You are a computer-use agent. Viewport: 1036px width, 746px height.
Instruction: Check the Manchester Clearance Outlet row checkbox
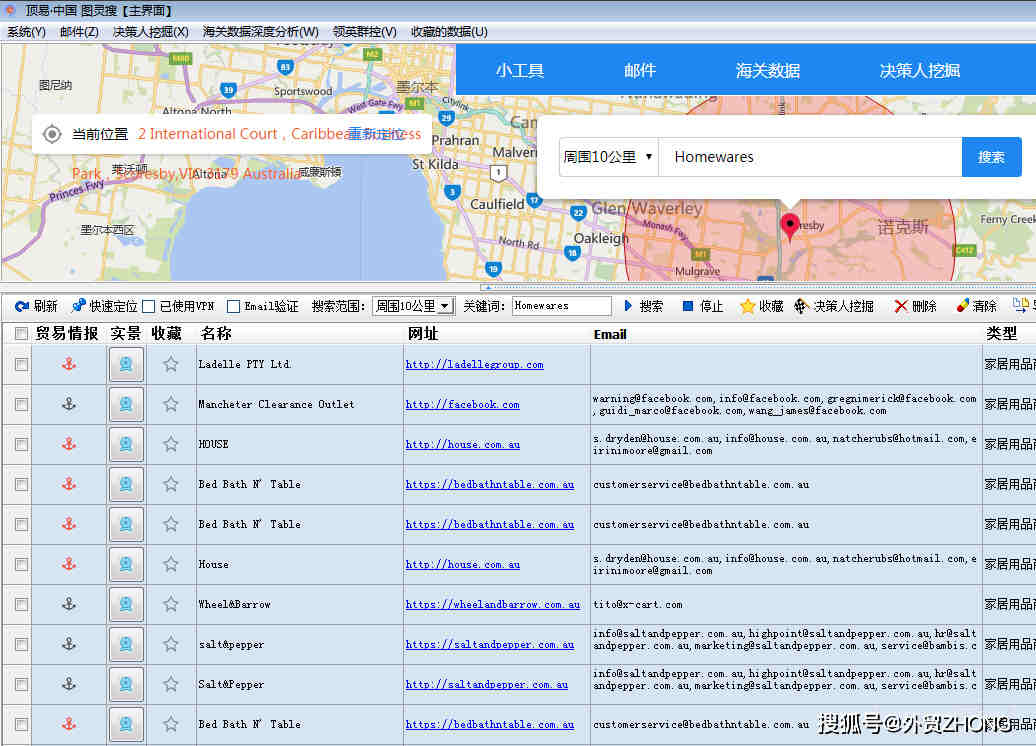pos(21,404)
